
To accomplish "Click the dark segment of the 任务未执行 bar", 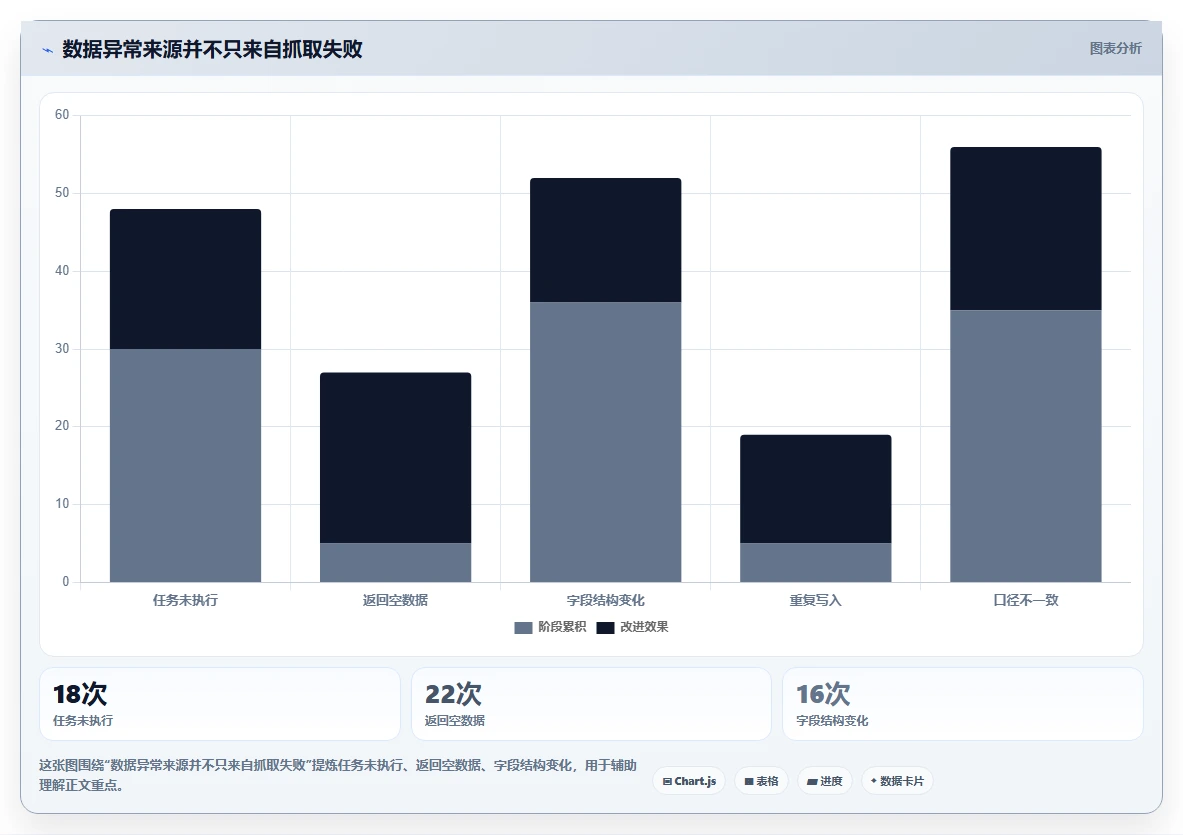I will 186,279.
